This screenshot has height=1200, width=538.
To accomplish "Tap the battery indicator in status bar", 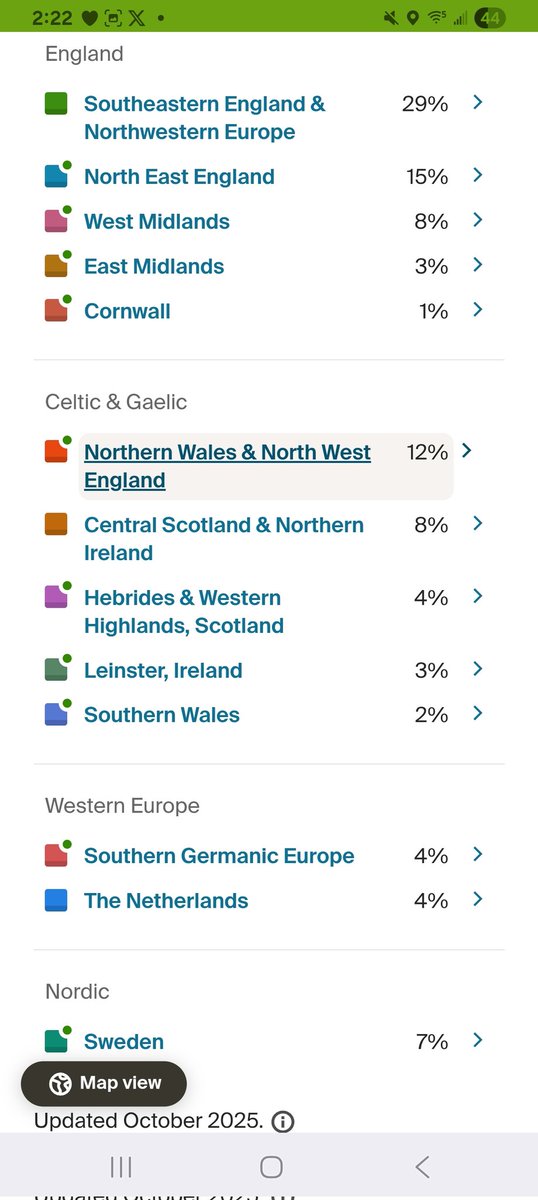I will click(490, 18).
